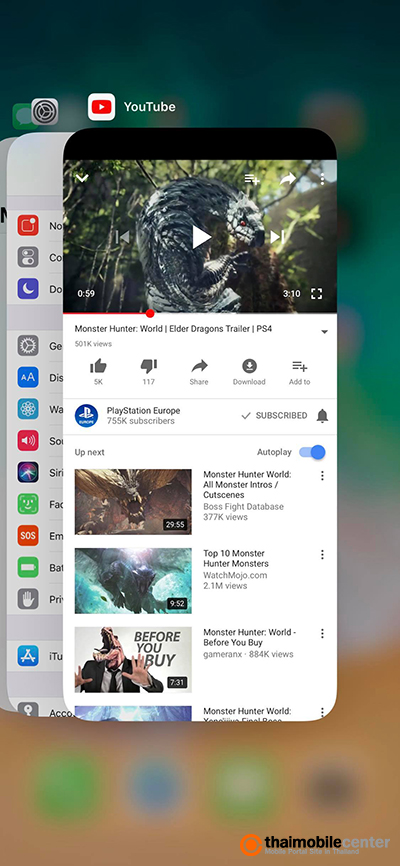Select the Top 10 Monster Hunter Monsters title
This screenshot has width=400, height=866.
(x=236, y=558)
